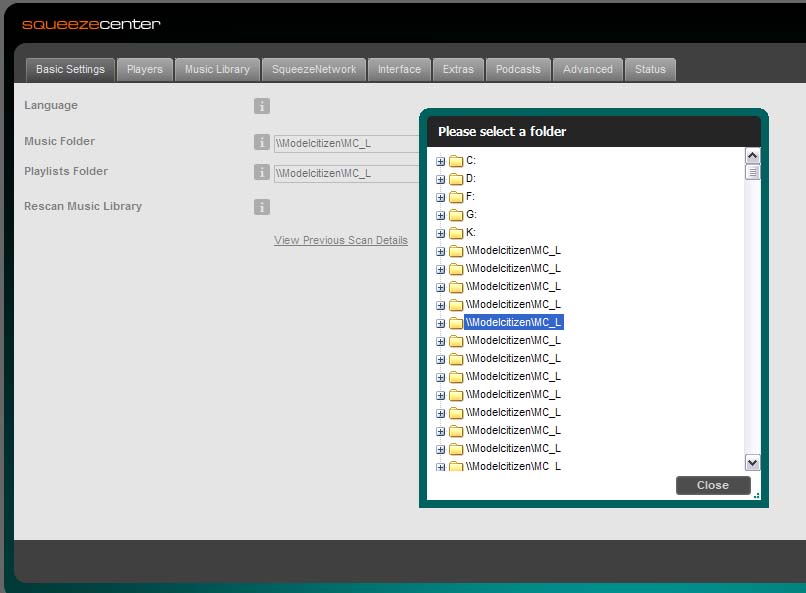The width and height of the screenshot is (806, 593).
Task: Expand the highlighted \\Modelcitizen\MC_L node
Action: coord(440,323)
